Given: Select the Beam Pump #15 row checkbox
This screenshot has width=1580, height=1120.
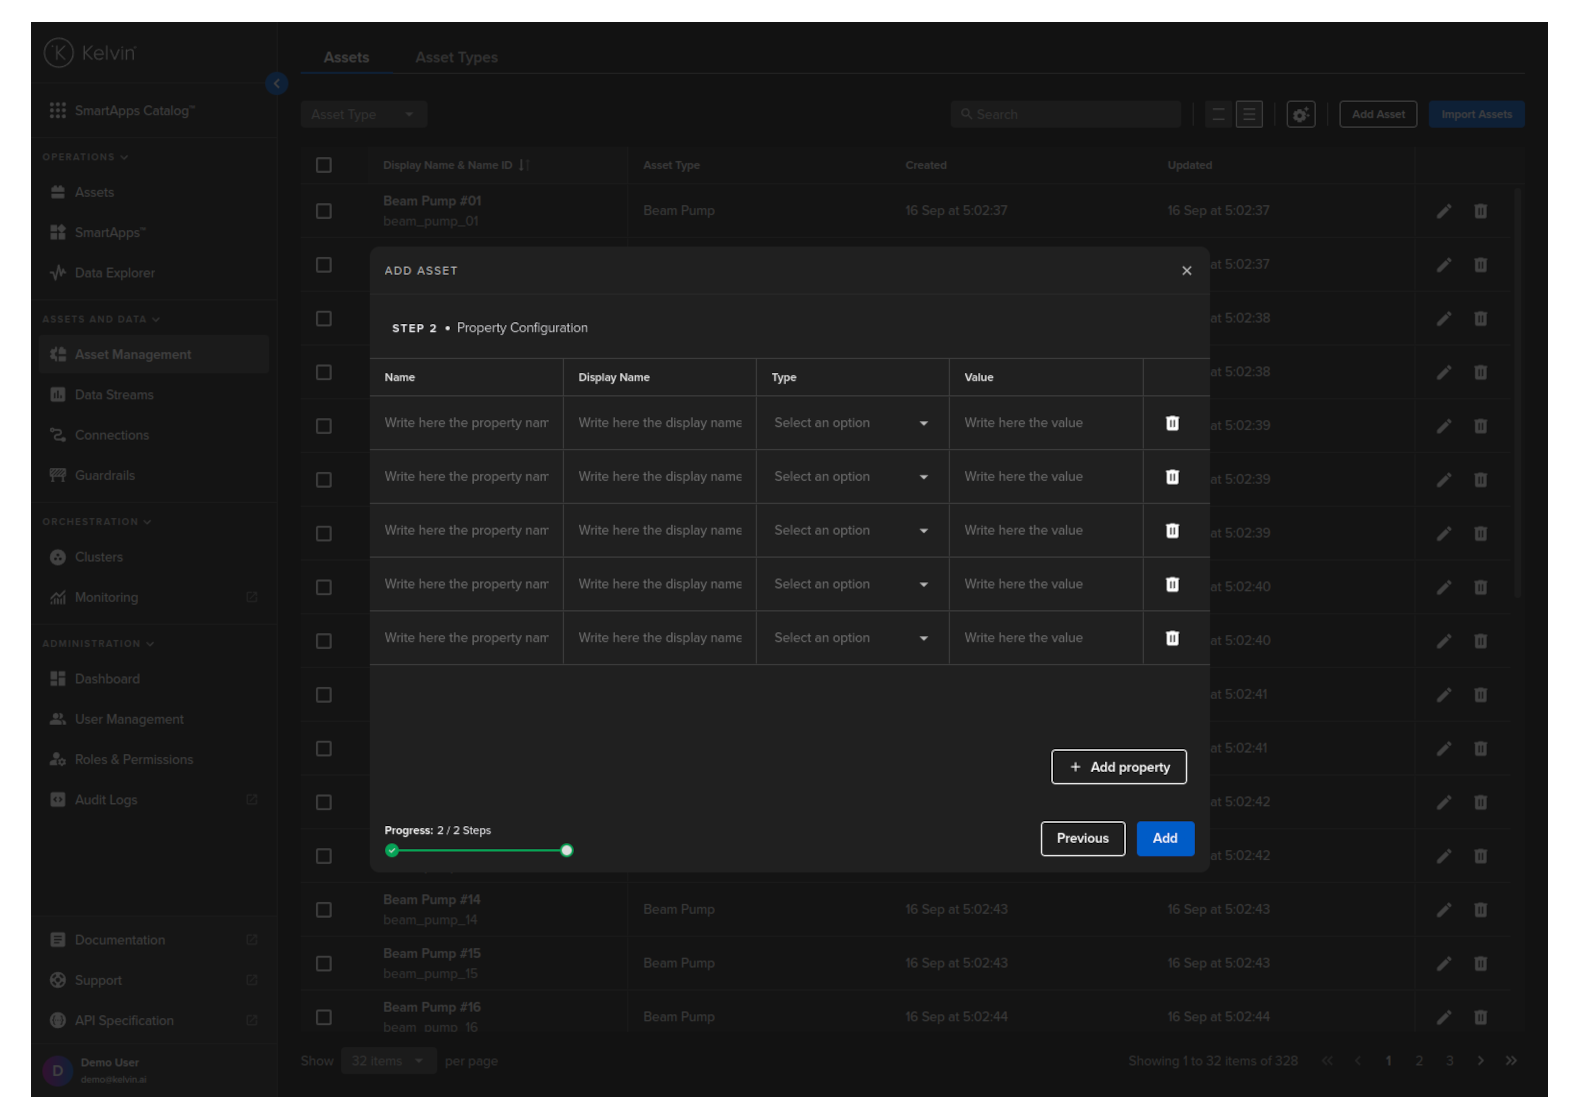Looking at the screenshot, I should (x=324, y=964).
